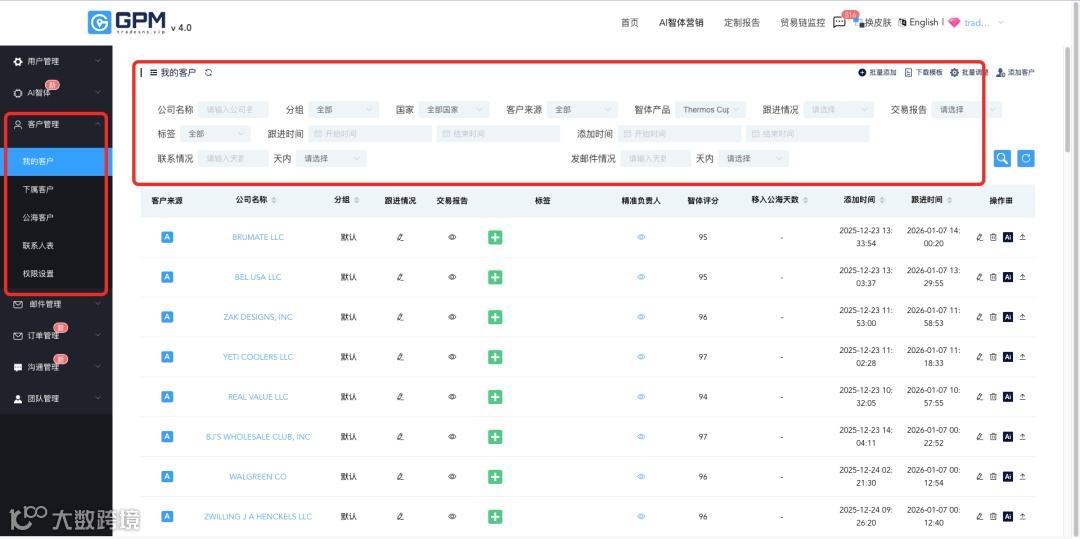Edit follow-up status for BRUMATE LLC
Viewport: 1080px width, 539px height.
click(400, 237)
